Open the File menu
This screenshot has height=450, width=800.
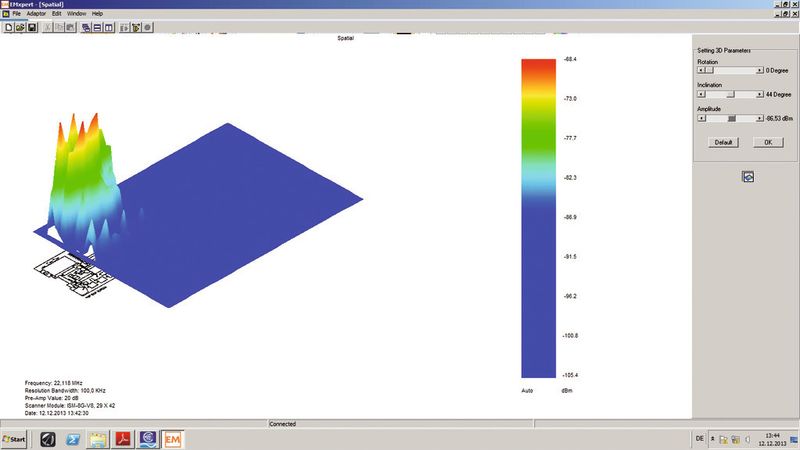point(17,14)
